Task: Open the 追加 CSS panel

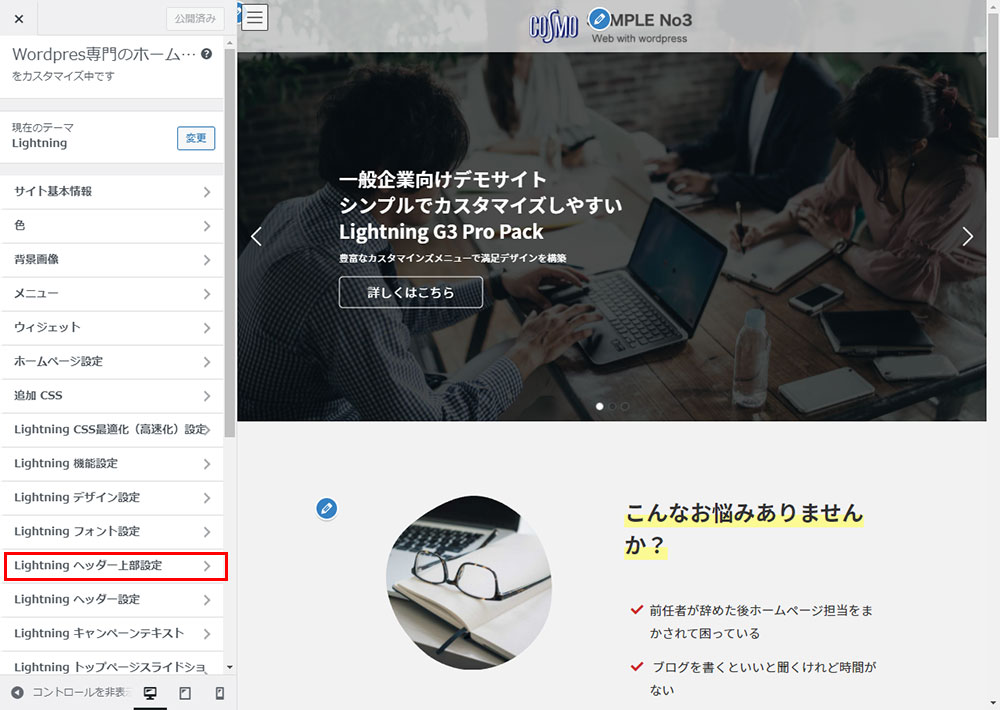Action: click(x=112, y=396)
